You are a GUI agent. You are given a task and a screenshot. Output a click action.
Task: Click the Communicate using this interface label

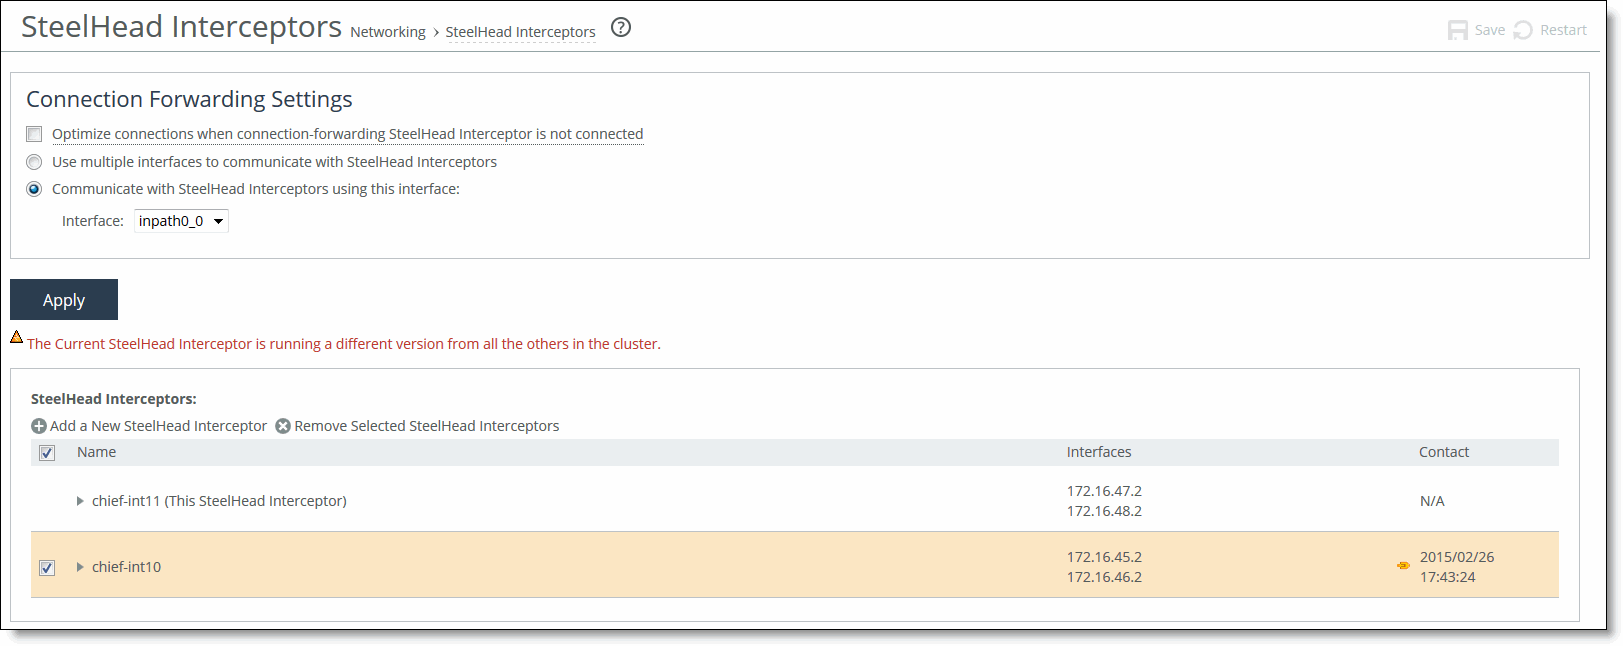click(256, 189)
